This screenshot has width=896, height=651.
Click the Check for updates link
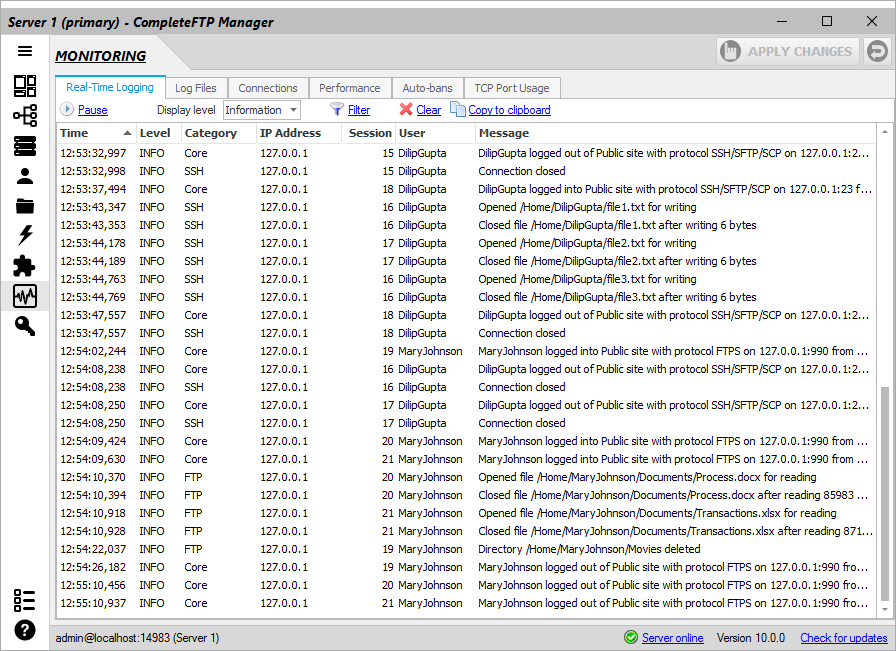tap(843, 638)
